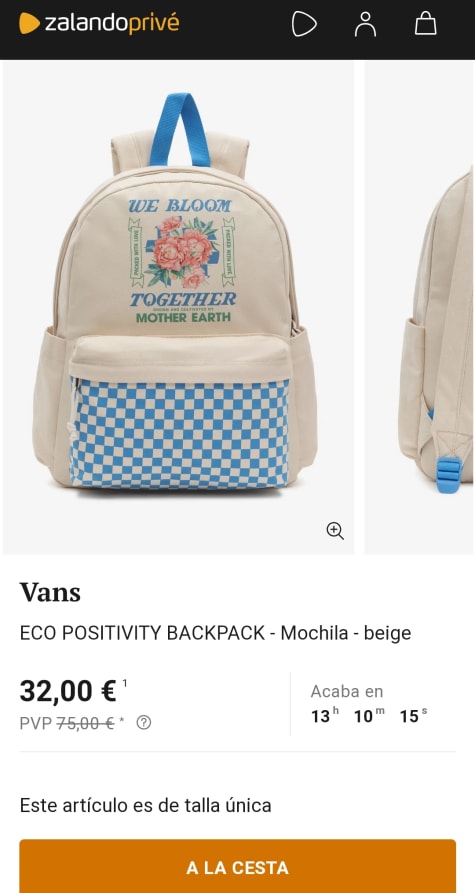475x893 pixels.
Task: Open the shopping bag icon
Action: [425, 24]
